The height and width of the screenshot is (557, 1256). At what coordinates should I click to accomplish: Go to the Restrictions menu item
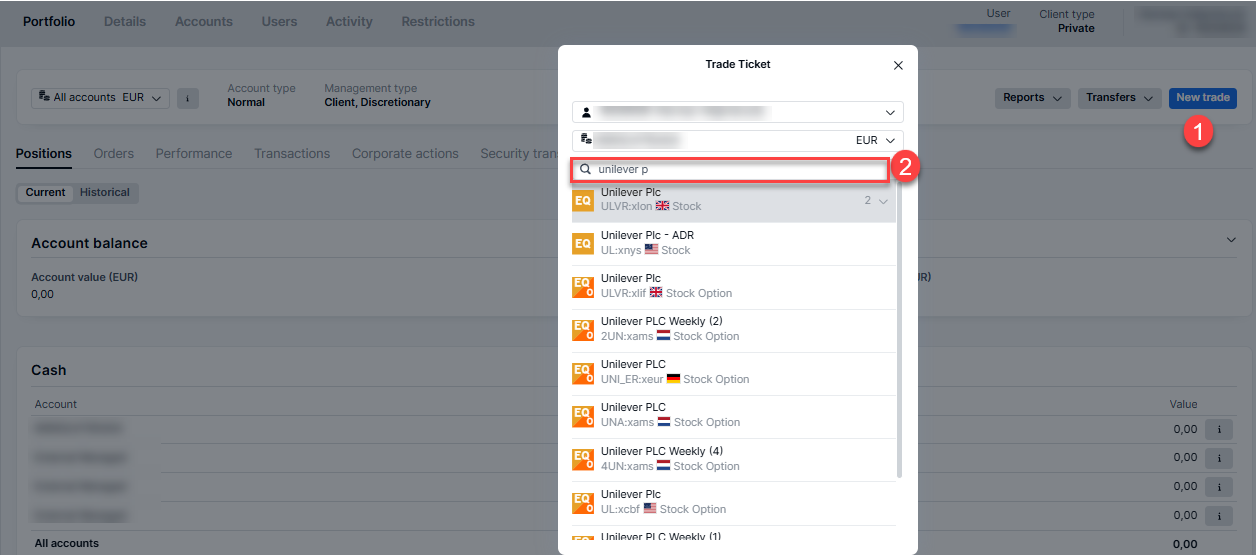[438, 21]
